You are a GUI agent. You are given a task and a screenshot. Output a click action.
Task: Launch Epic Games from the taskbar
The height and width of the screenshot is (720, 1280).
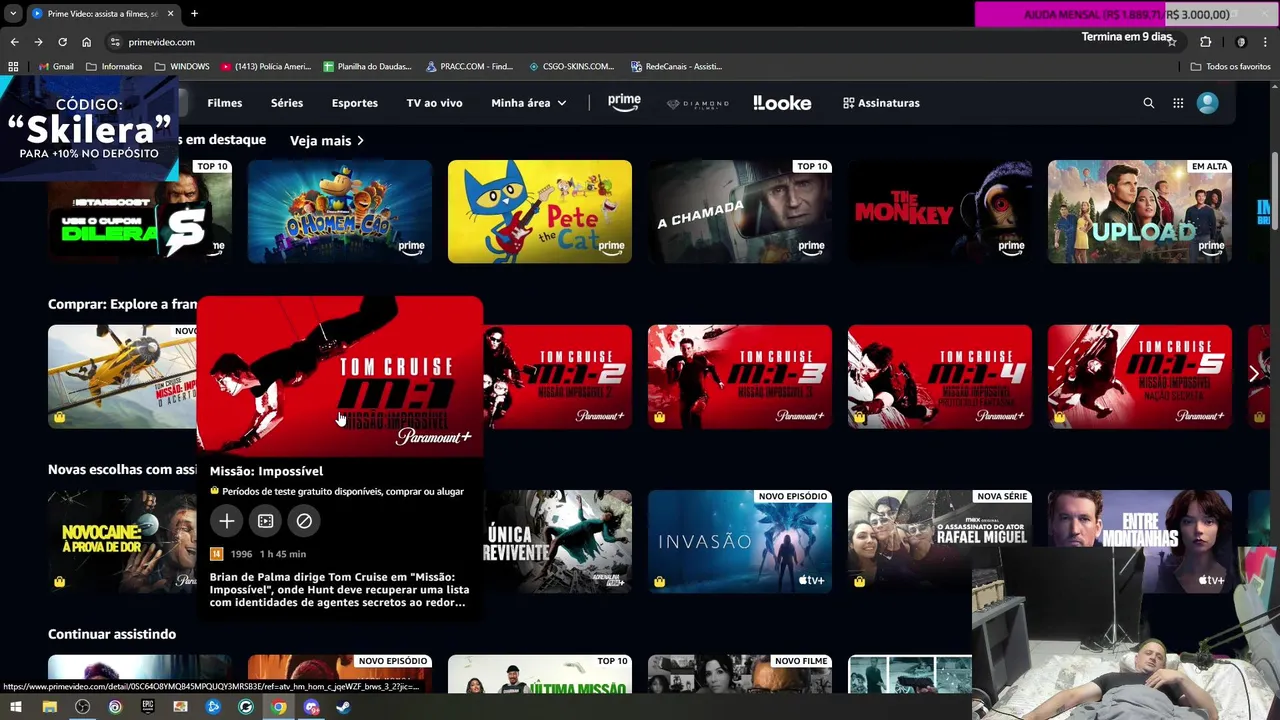148,707
